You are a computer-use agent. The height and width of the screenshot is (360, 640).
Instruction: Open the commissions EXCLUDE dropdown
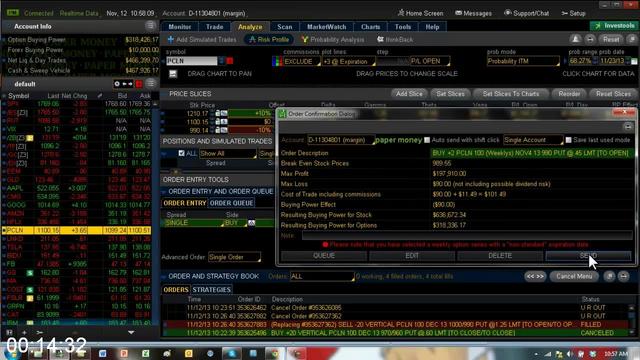pyautogui.click(x=302, y=61)
